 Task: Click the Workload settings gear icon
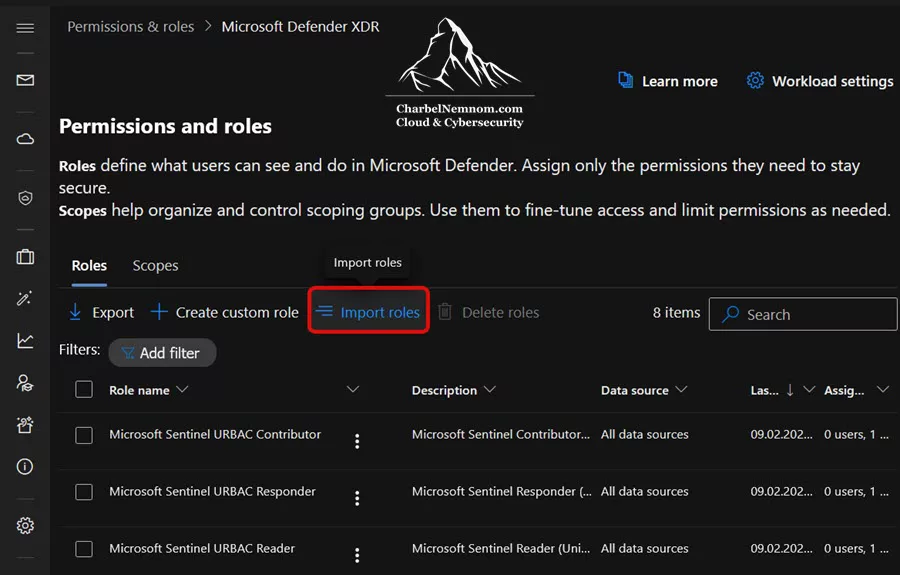click(755, 80)
